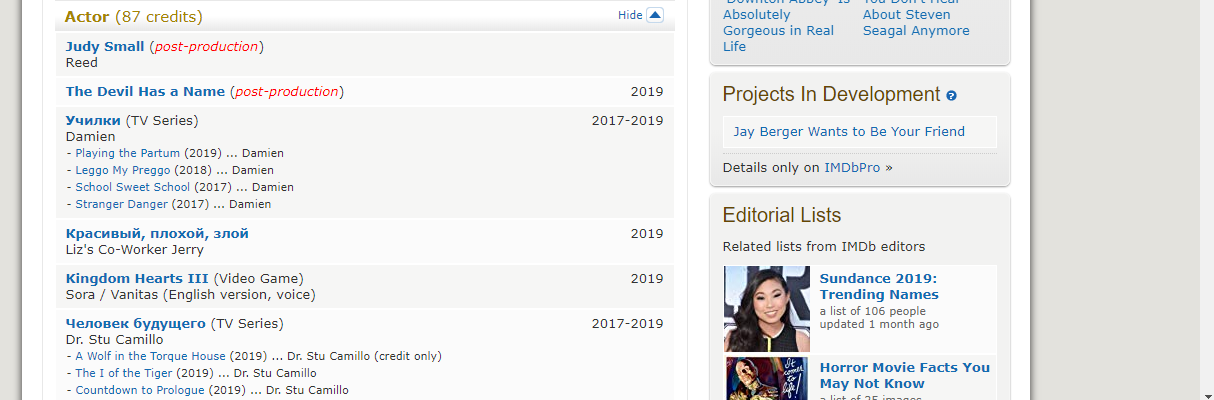Image resolution: width=1214 pixels, height=400 pixels.
Task: Open Человек будущего TV series link
Action: pyautogui.click(x=136, y=323)
